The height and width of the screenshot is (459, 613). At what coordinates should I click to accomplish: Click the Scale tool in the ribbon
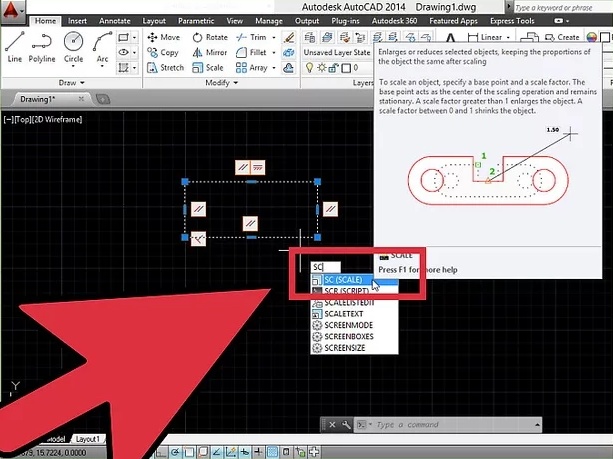coord(208,68)
